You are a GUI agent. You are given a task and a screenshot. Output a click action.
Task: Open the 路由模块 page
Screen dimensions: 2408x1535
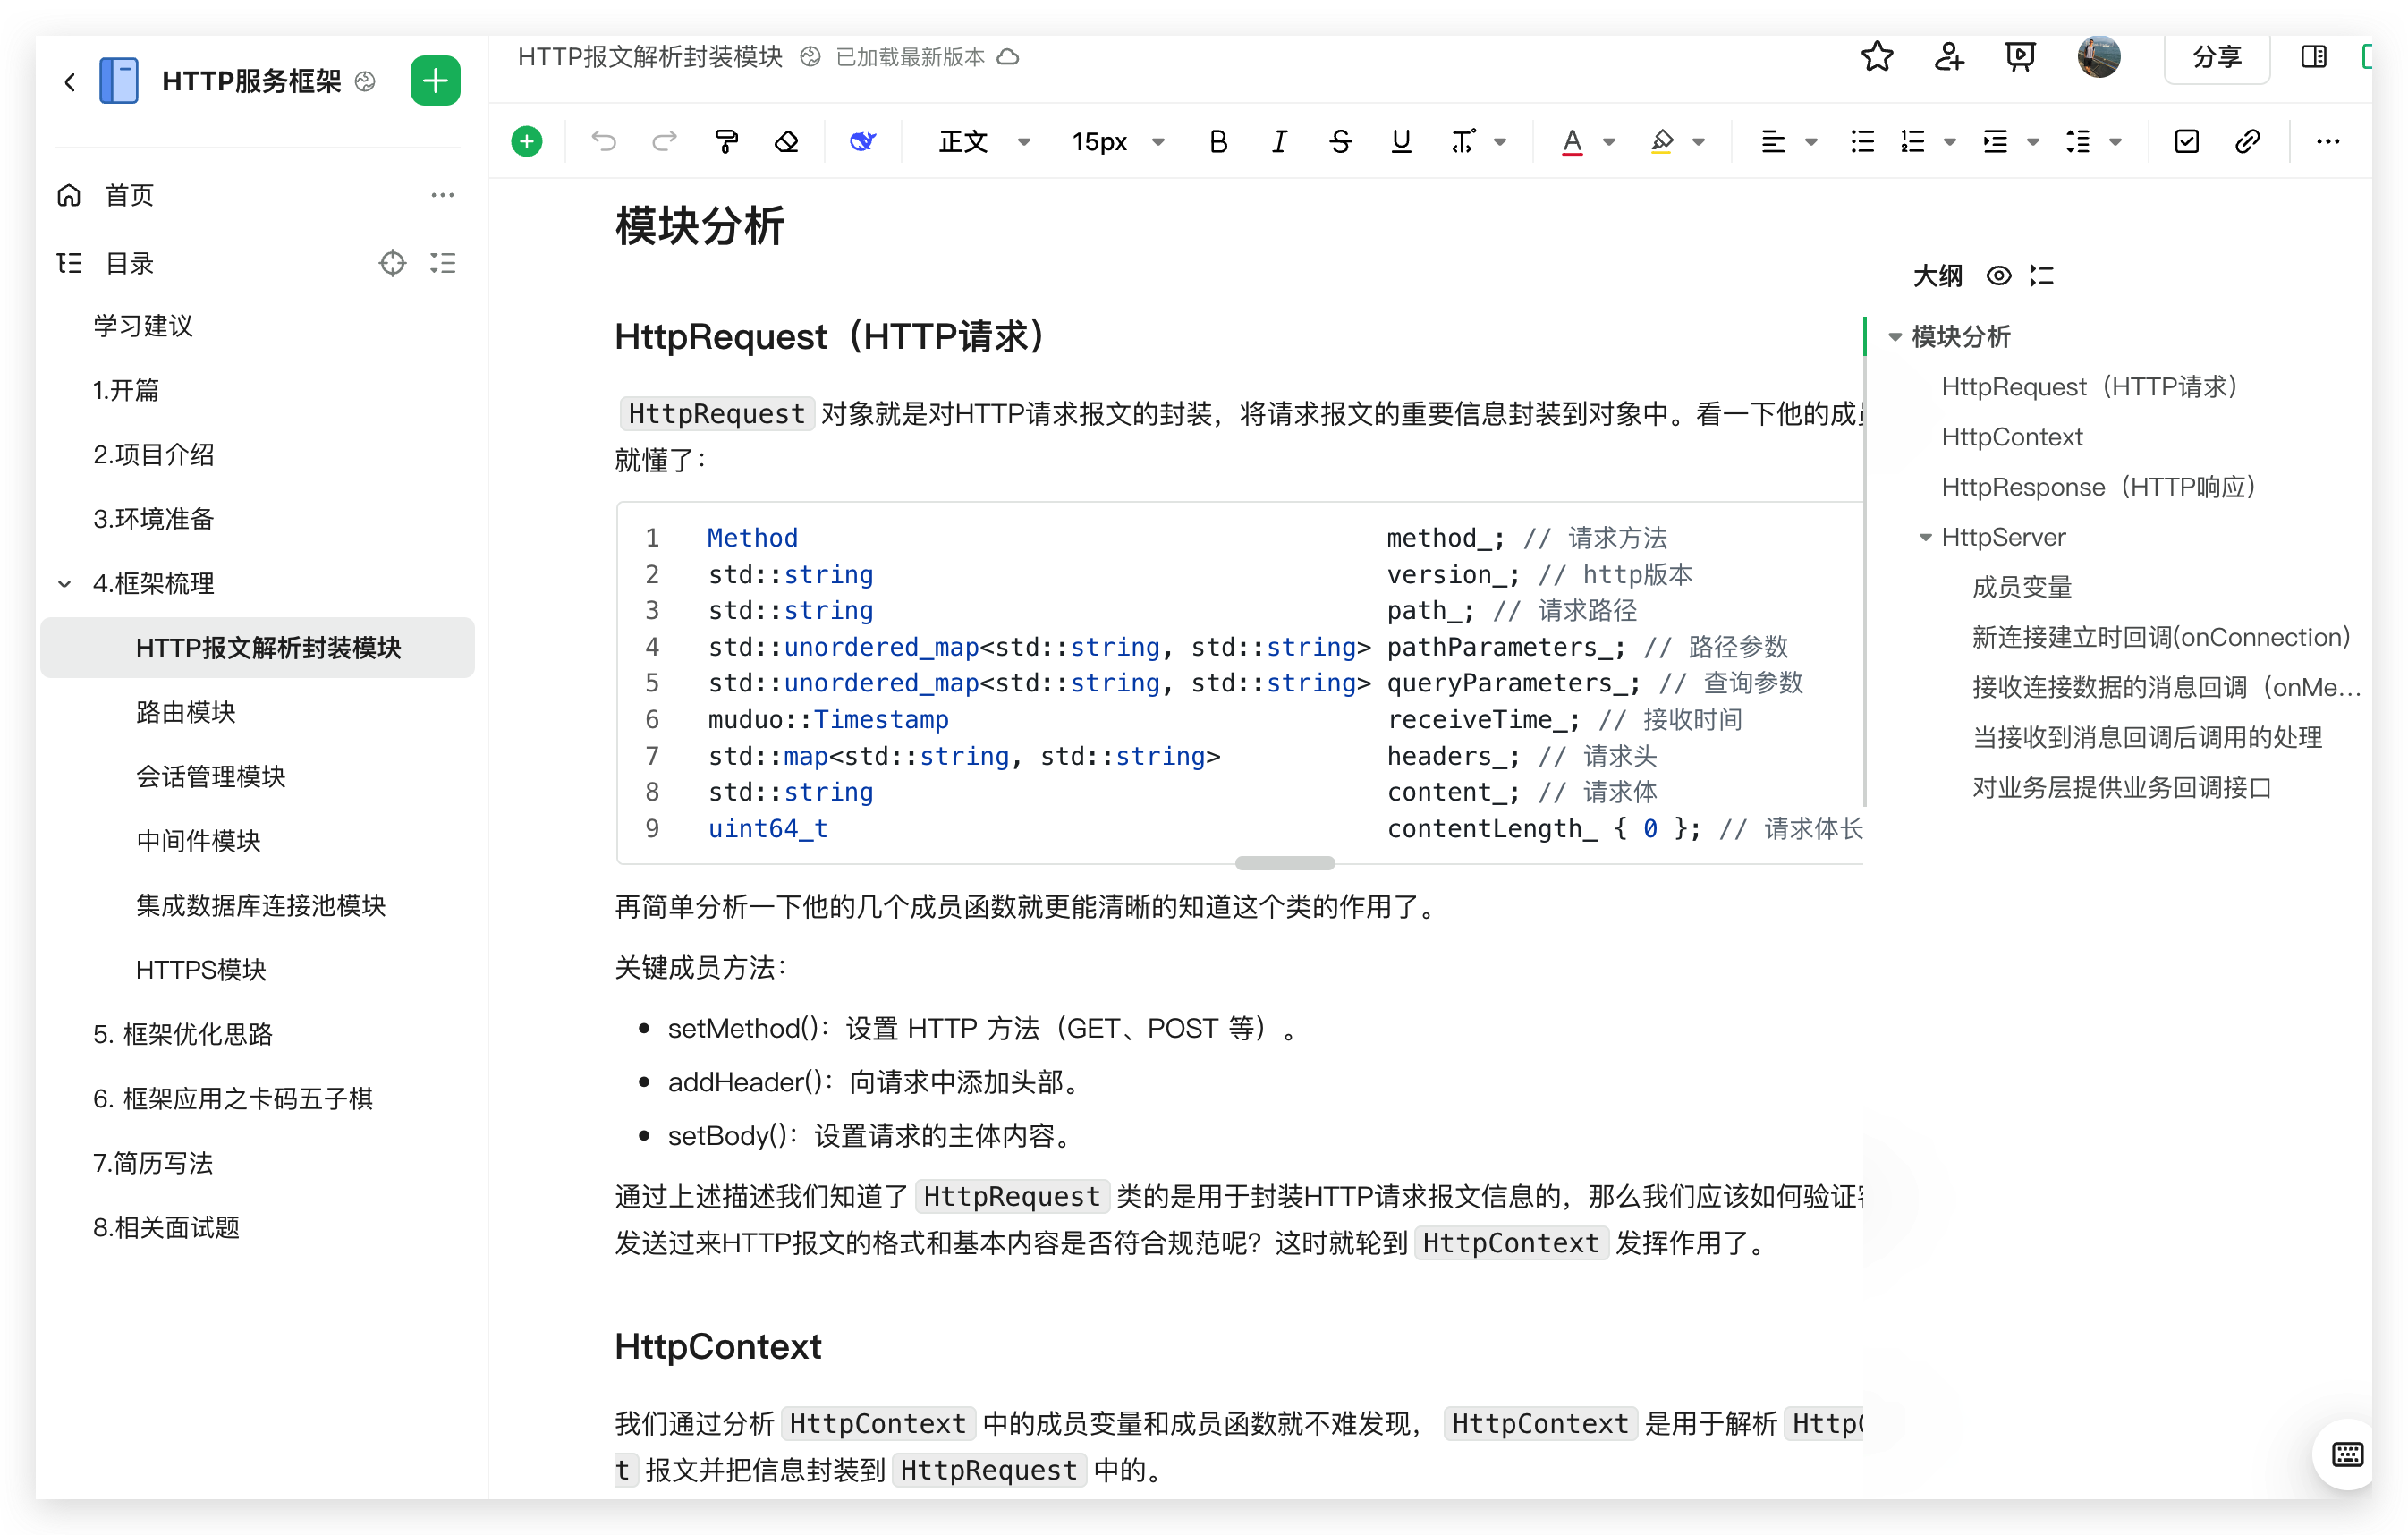click(186, 713)
